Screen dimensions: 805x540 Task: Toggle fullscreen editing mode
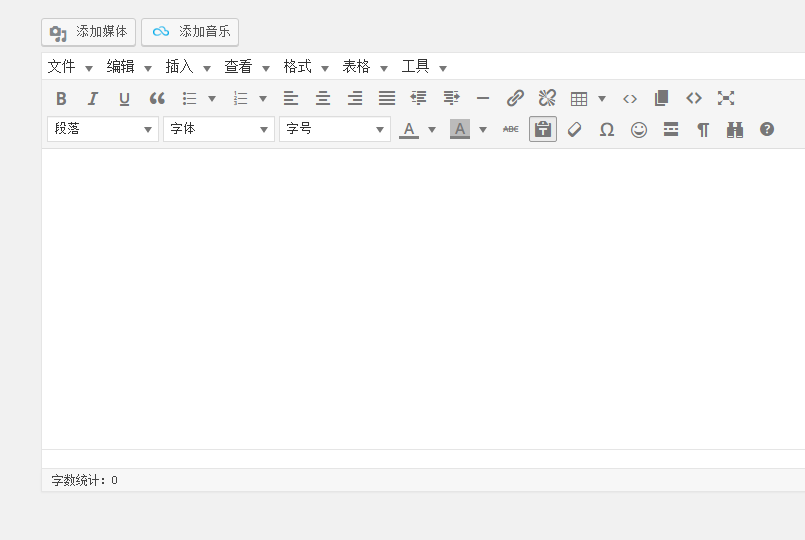[x=726, y=98]
